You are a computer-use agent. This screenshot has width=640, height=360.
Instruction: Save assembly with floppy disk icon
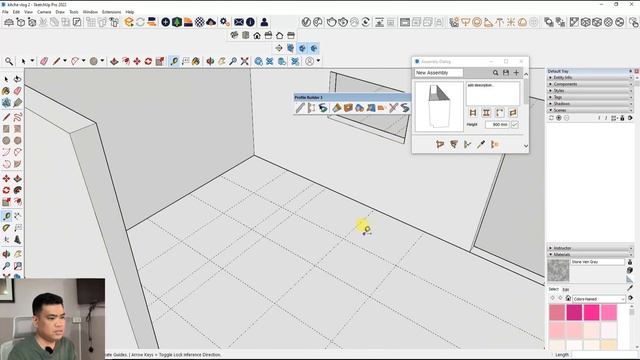506,73
